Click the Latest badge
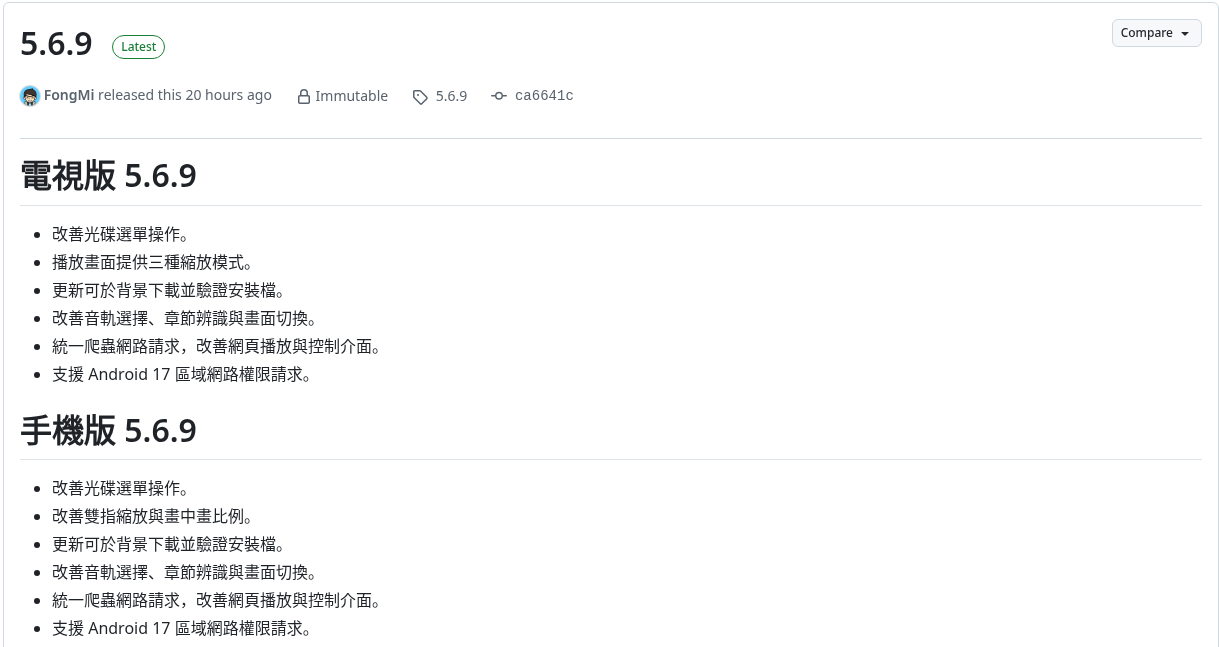Viewport: 1219px width, 647px height. pyautogui.click(x=139, y=46)
